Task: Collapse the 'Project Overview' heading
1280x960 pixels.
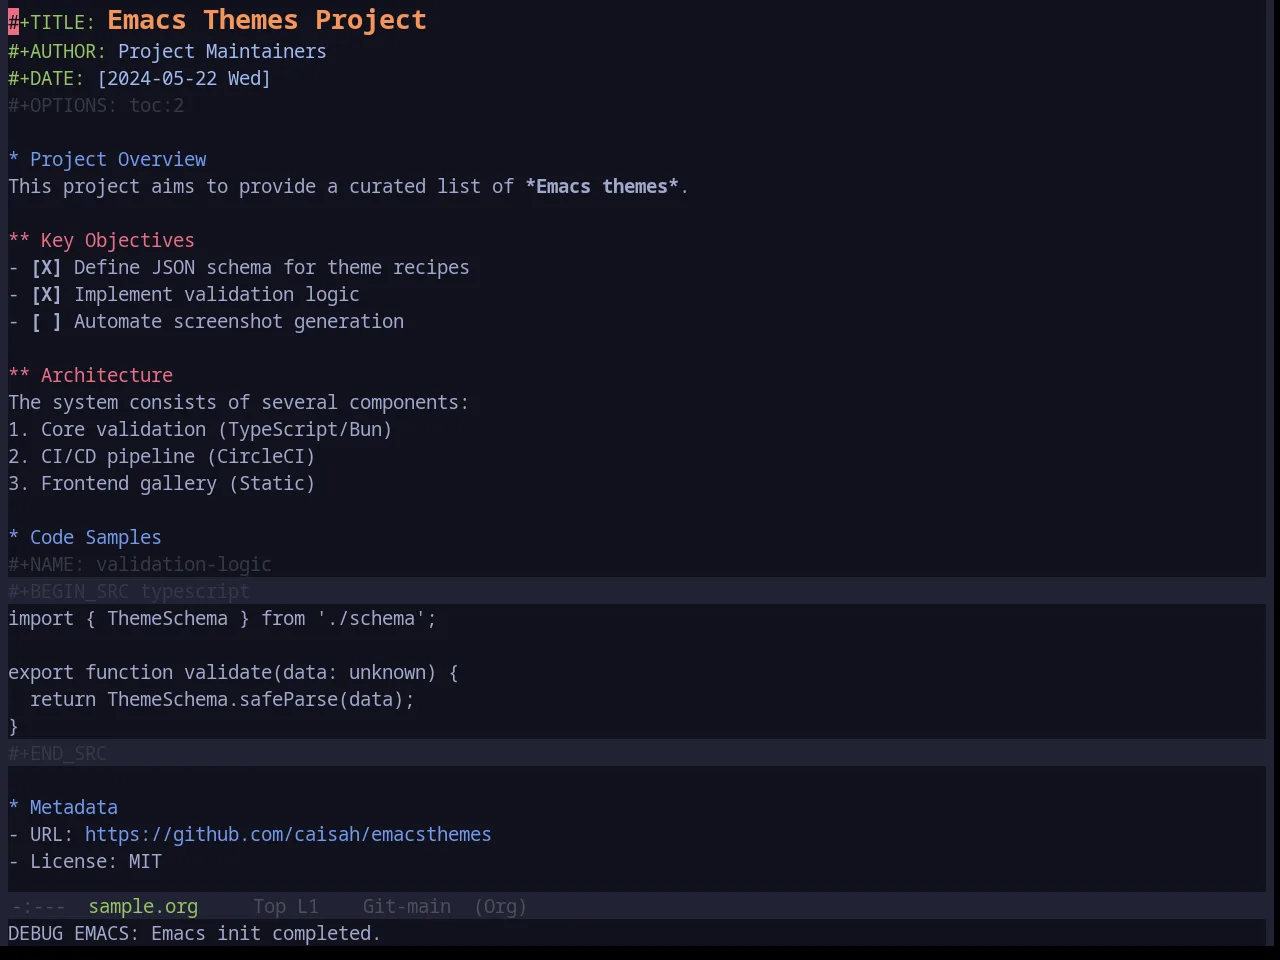Action: pyautogui.click(x=108, y=160)
